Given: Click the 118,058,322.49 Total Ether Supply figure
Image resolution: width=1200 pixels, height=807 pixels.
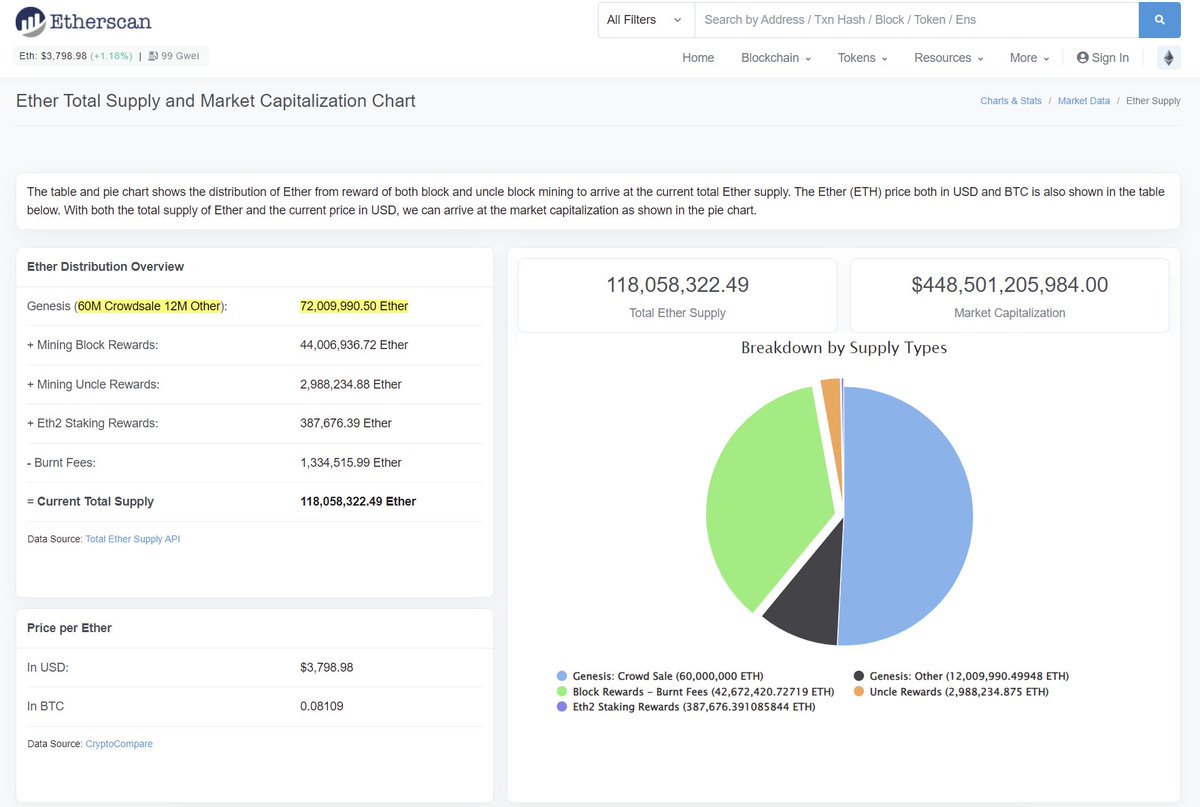Looking at the screenshot, I should [677, 285].
